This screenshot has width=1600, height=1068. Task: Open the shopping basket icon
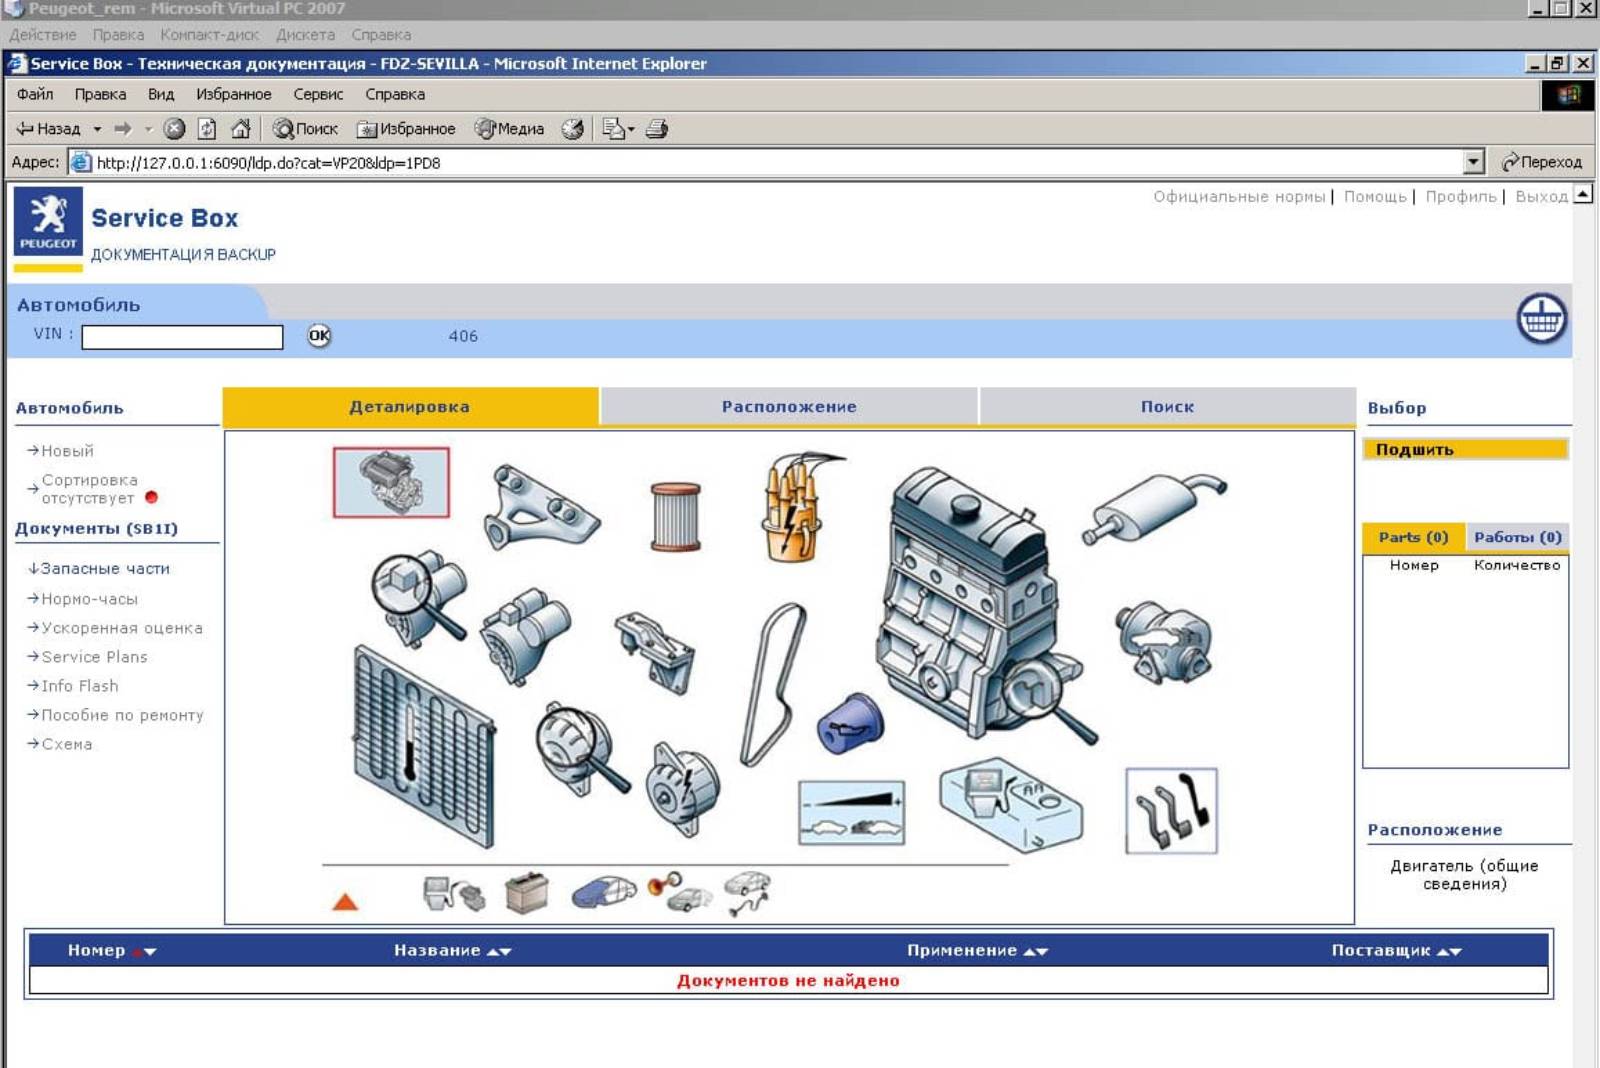pos(1542,319)
